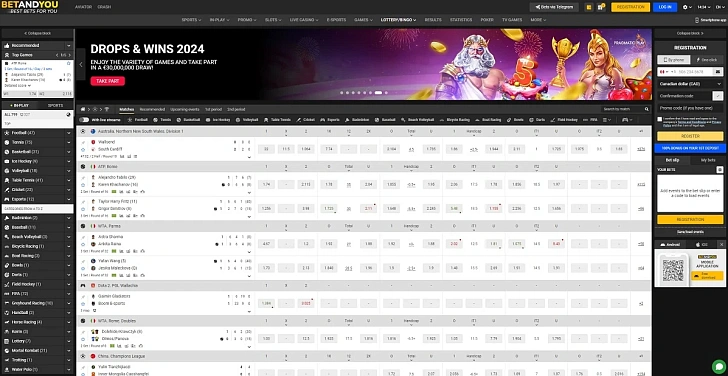Click the search magnifier in the match search

646,109
